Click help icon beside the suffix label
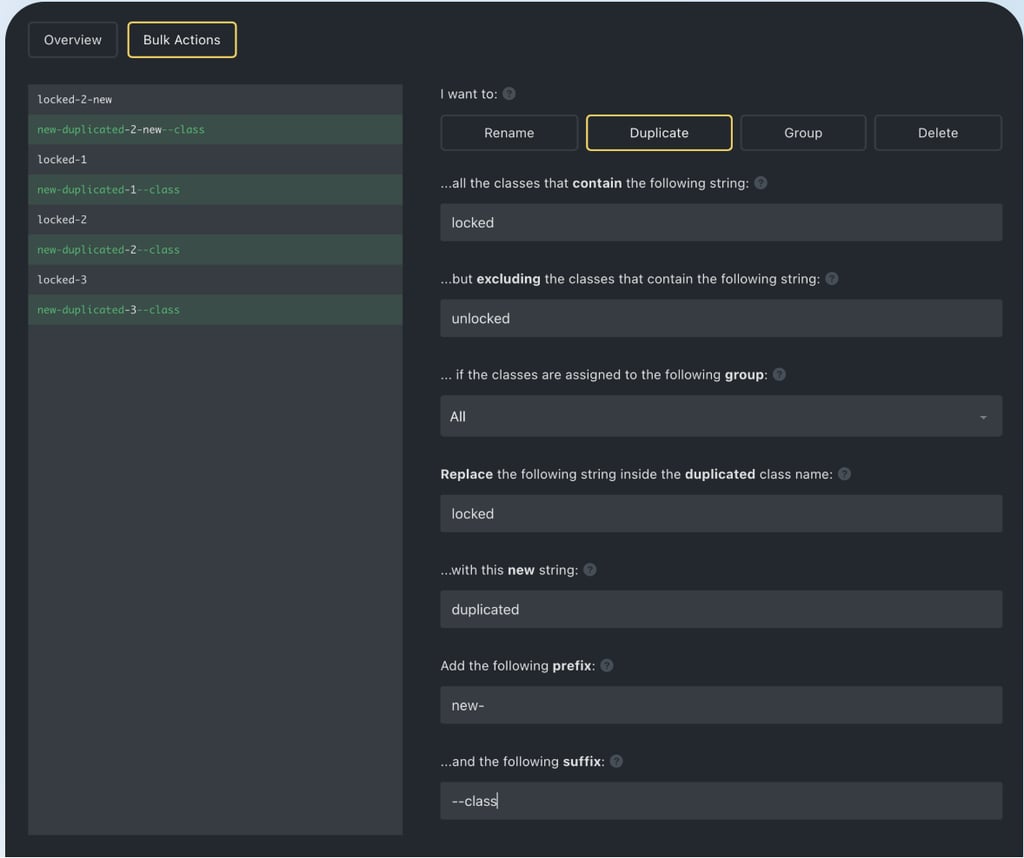 pos(616,761)
